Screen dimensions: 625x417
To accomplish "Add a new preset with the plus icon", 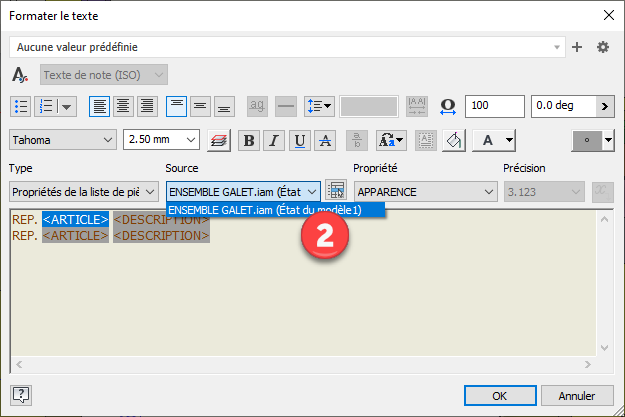I will (577, 47).
